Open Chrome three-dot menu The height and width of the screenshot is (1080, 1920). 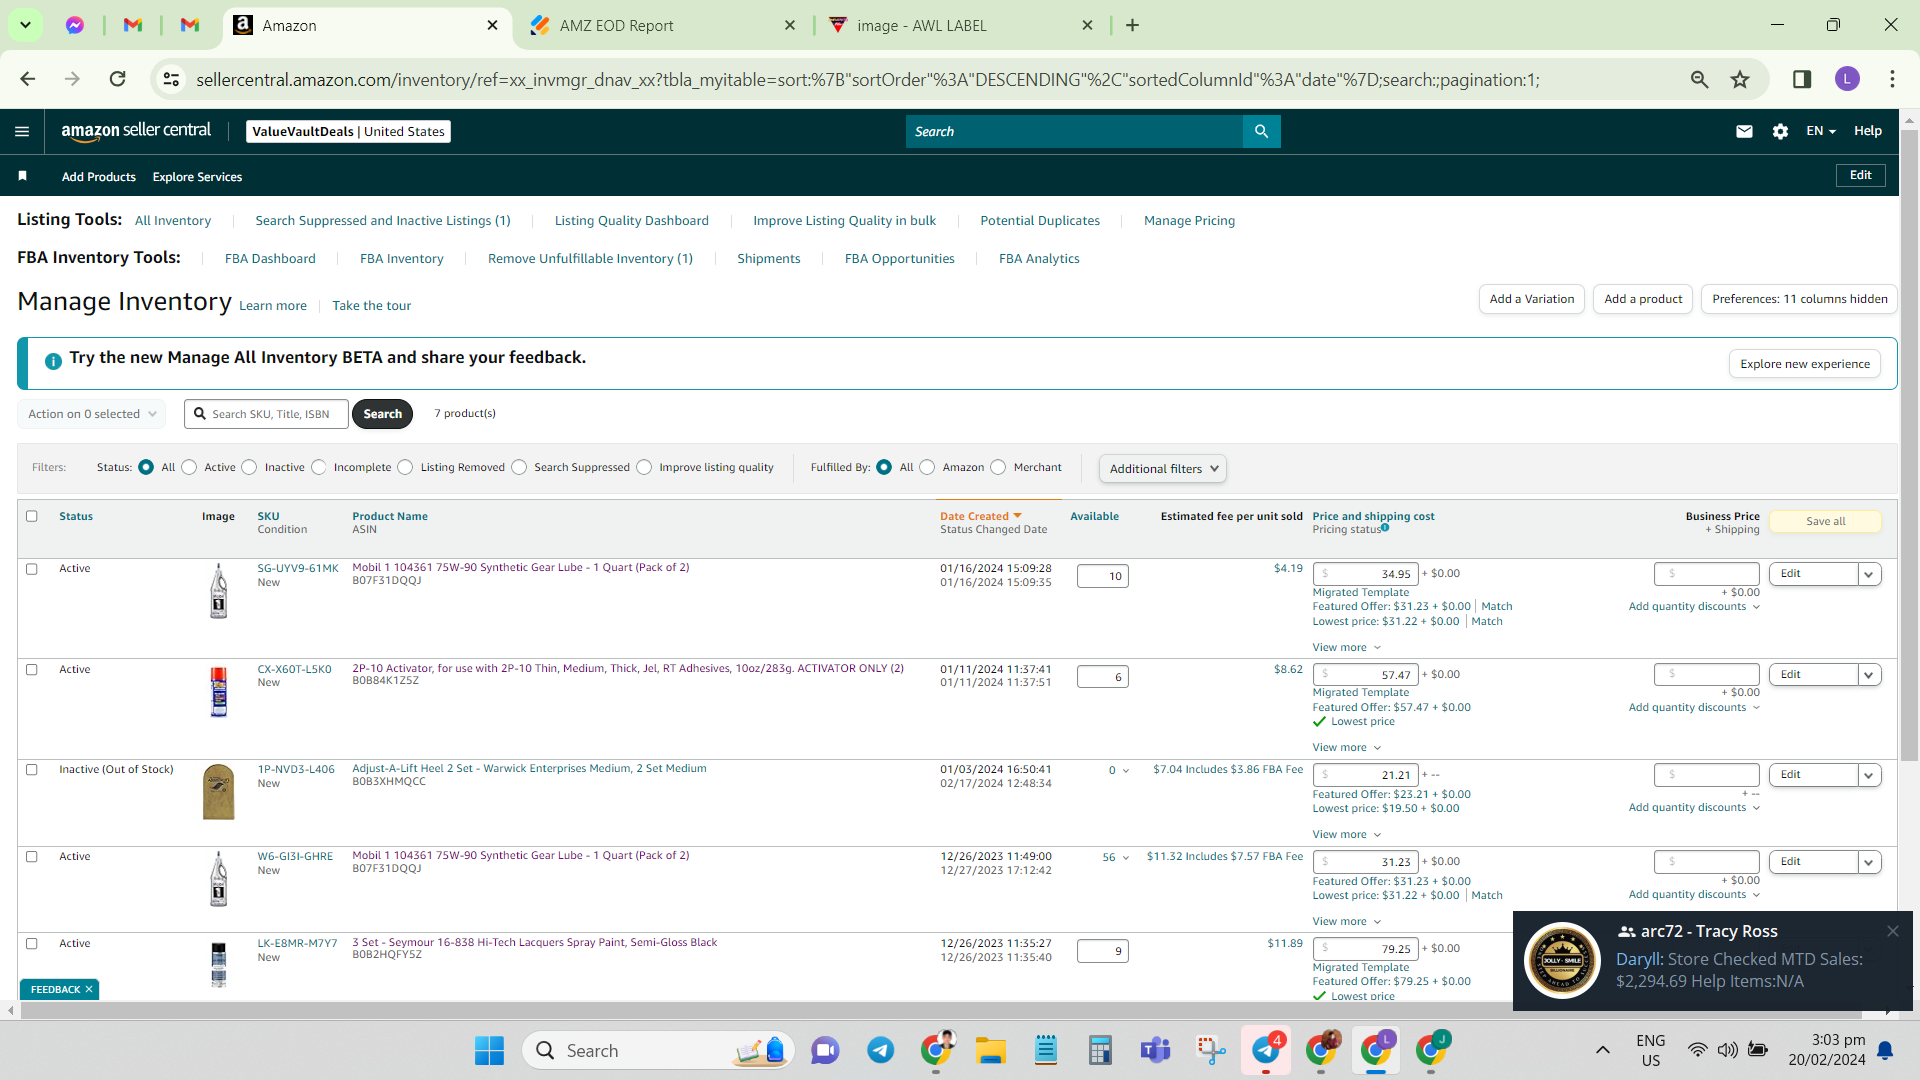[1892, 79]
